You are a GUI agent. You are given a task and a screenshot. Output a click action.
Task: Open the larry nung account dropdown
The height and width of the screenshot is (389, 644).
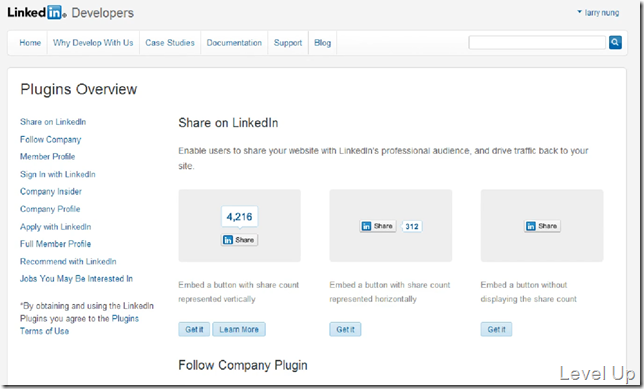click(598, 13)
